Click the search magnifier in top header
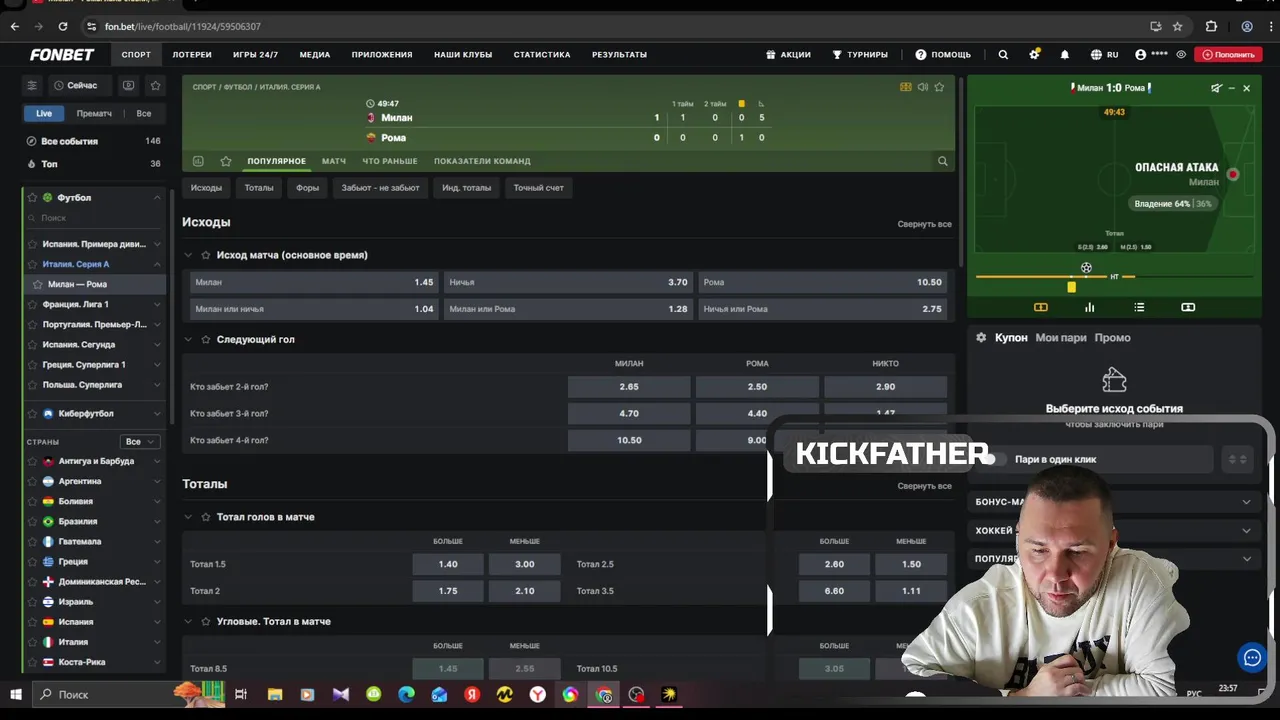Image resolution: width=1280 pixels, height=720 pixels. (x=1003, y=55)
